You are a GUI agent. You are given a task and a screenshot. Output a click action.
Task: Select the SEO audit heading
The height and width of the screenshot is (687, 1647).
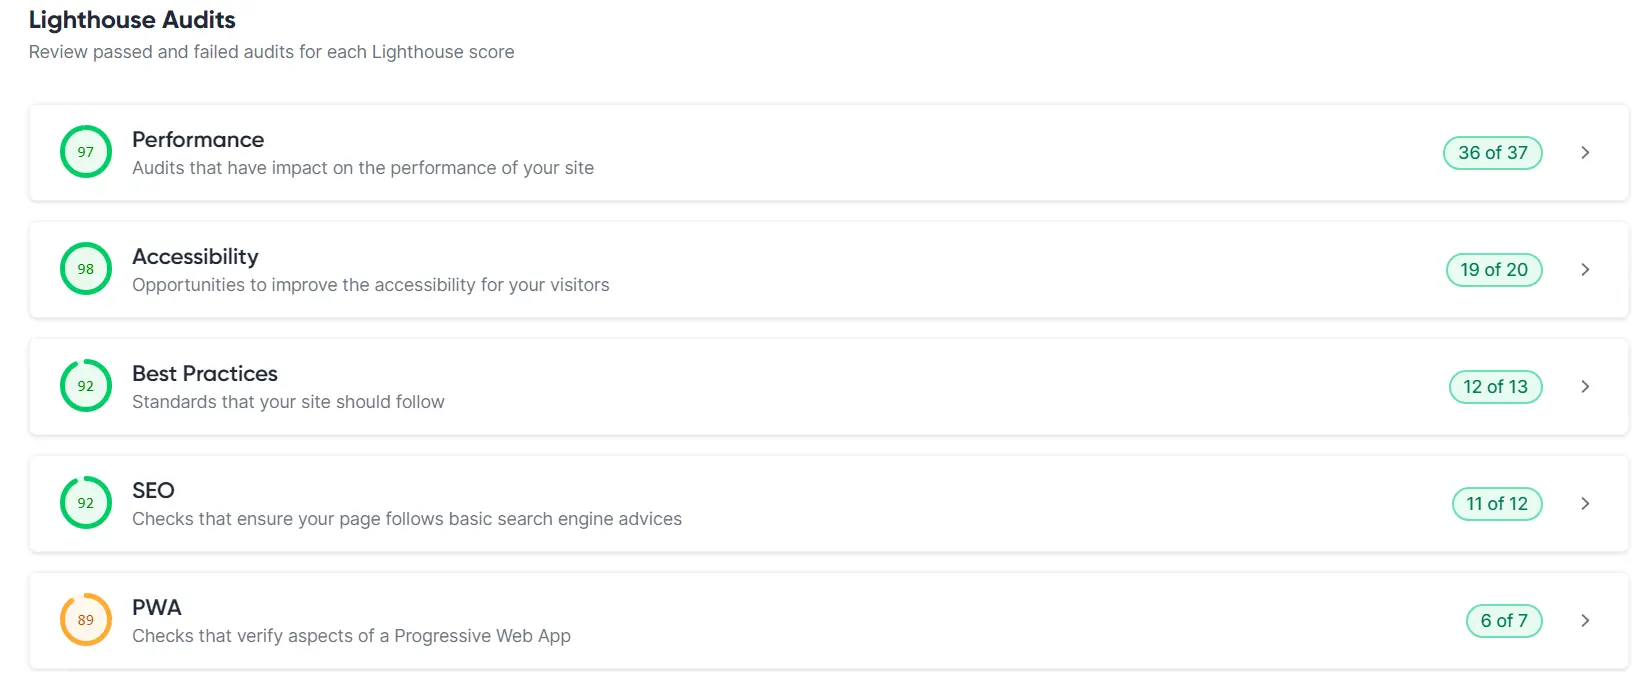coord(153,491)
